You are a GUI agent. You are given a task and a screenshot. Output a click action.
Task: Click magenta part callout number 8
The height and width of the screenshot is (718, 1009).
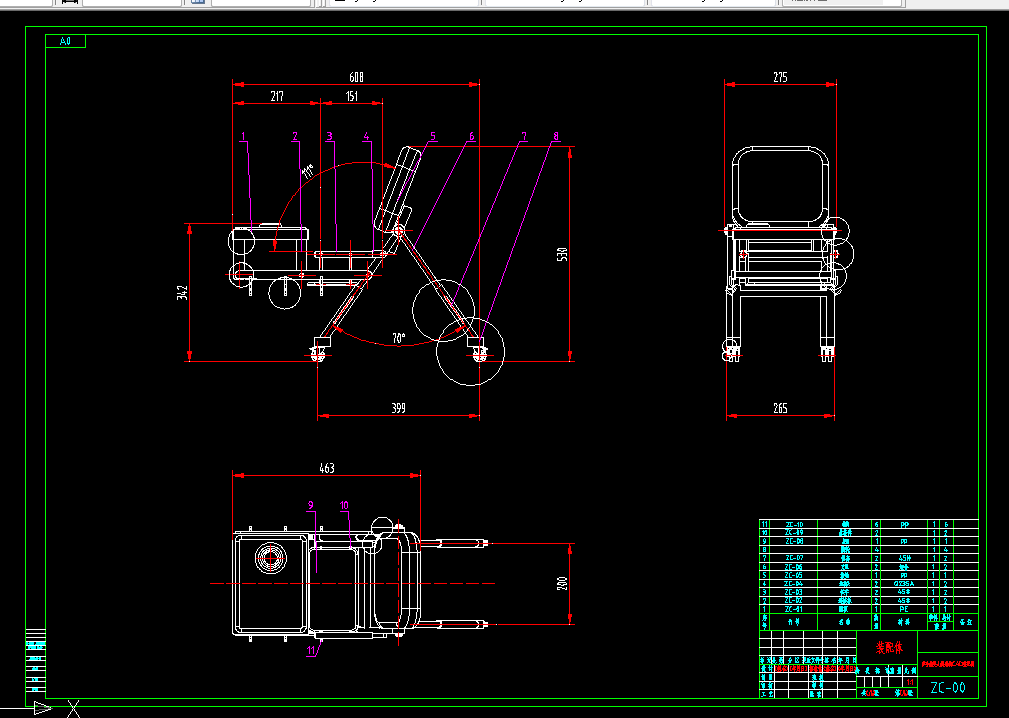coord(556,136)
